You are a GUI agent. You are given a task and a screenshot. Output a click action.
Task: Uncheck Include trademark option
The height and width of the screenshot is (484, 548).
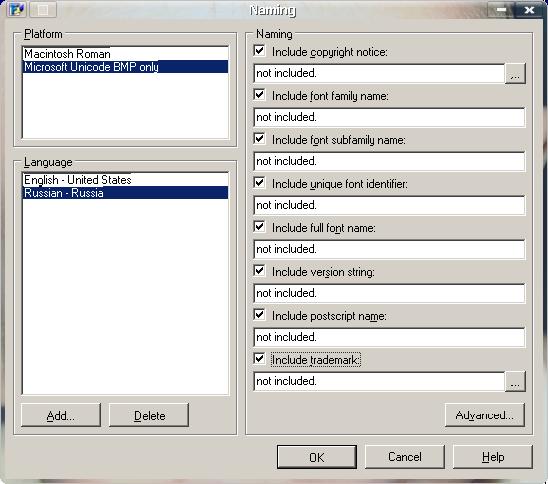point(259,359)
